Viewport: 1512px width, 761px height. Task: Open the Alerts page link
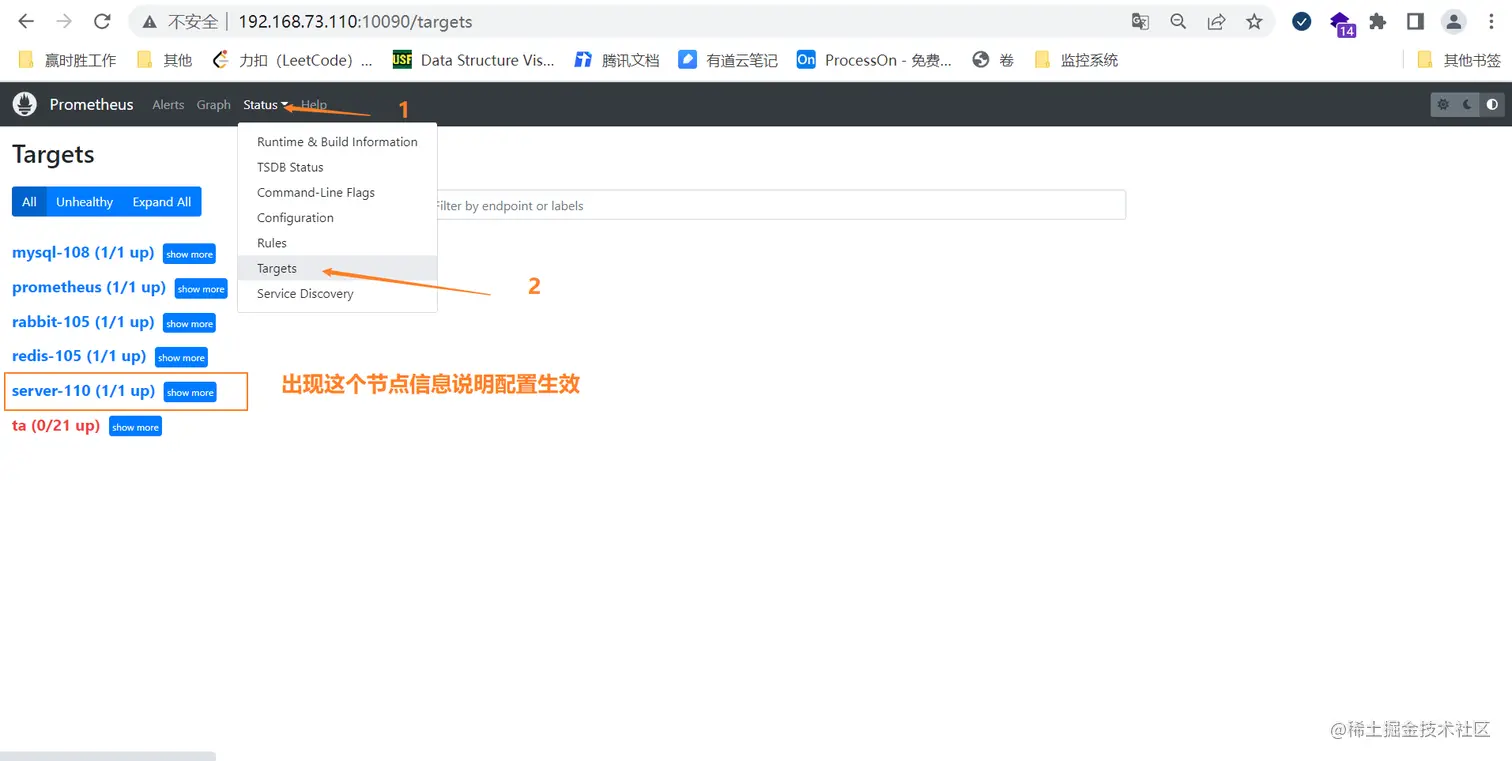tap(168, 104)
